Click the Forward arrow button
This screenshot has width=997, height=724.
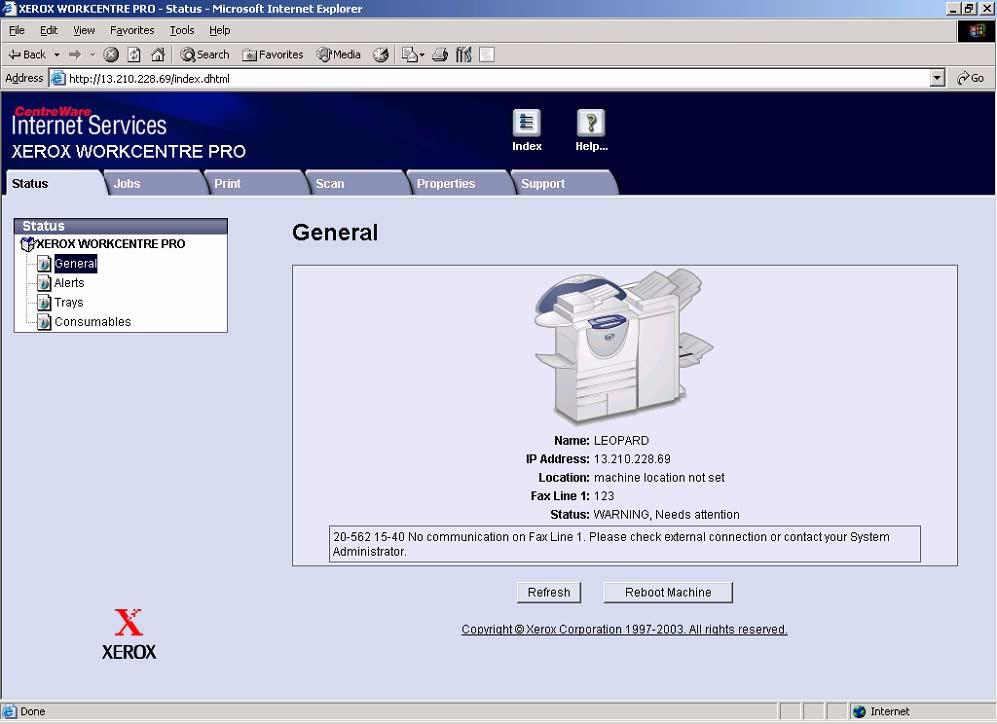click(74, 55)
